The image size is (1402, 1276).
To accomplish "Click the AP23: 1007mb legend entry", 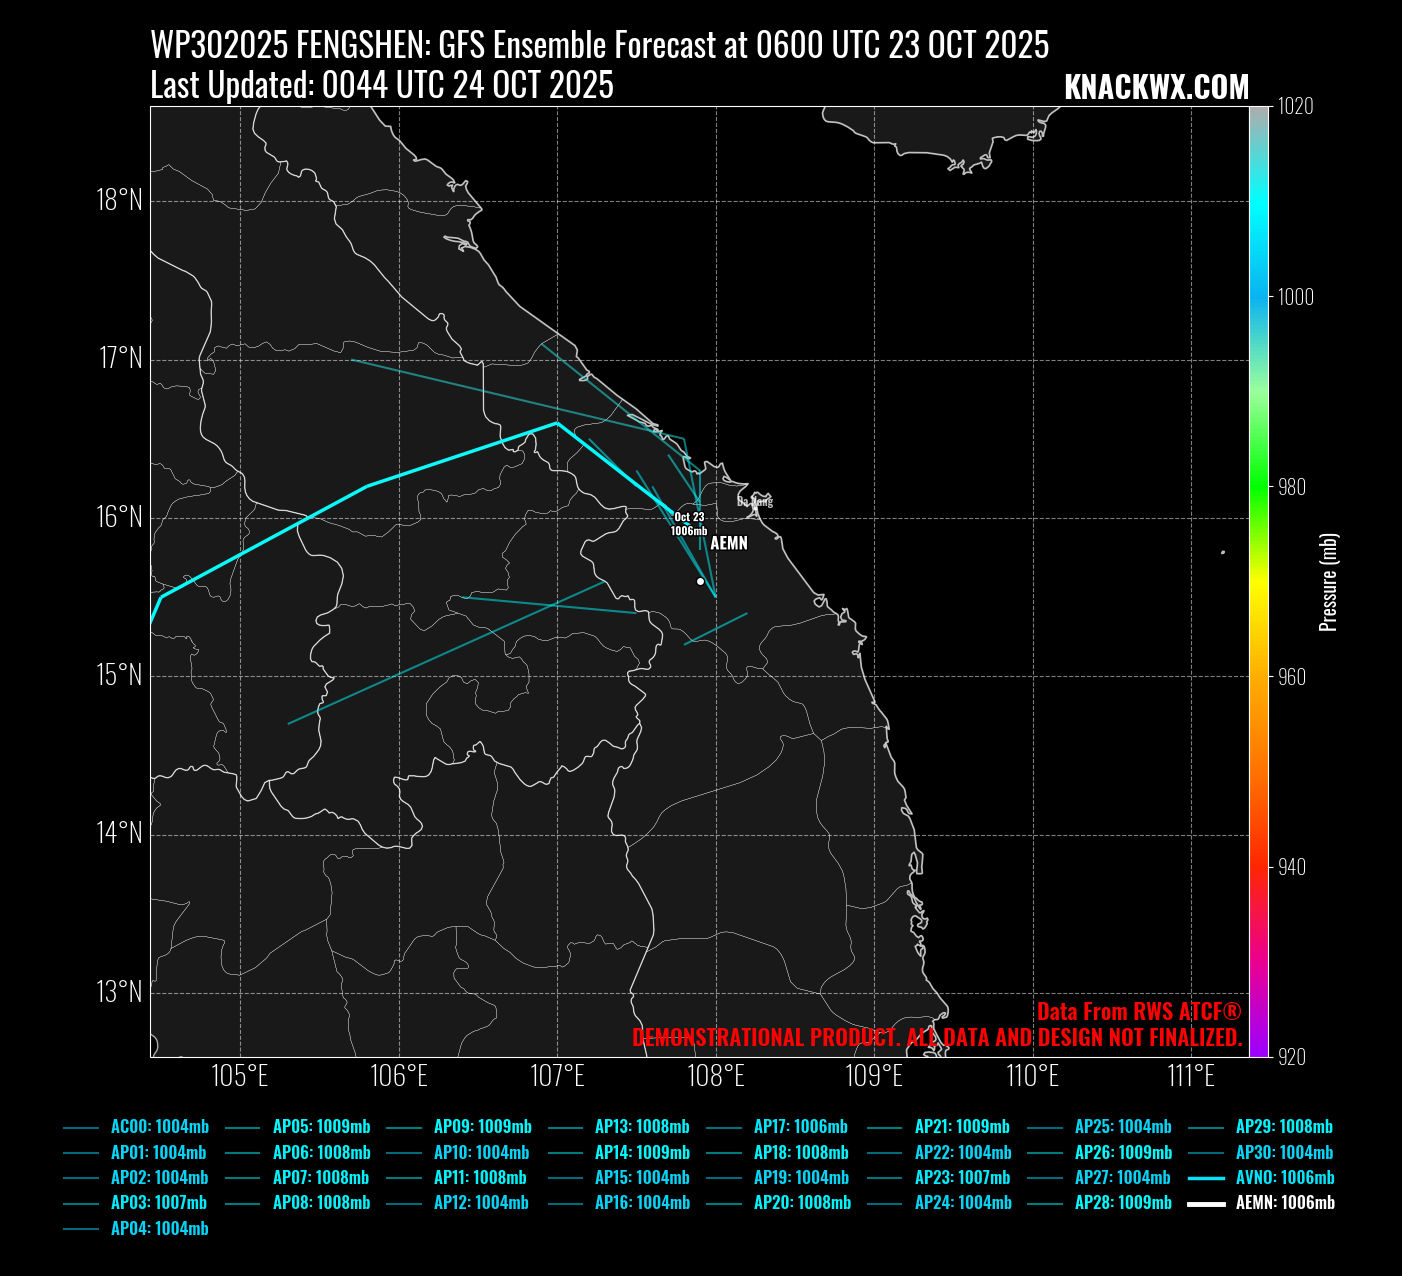I will (962, 1178).
